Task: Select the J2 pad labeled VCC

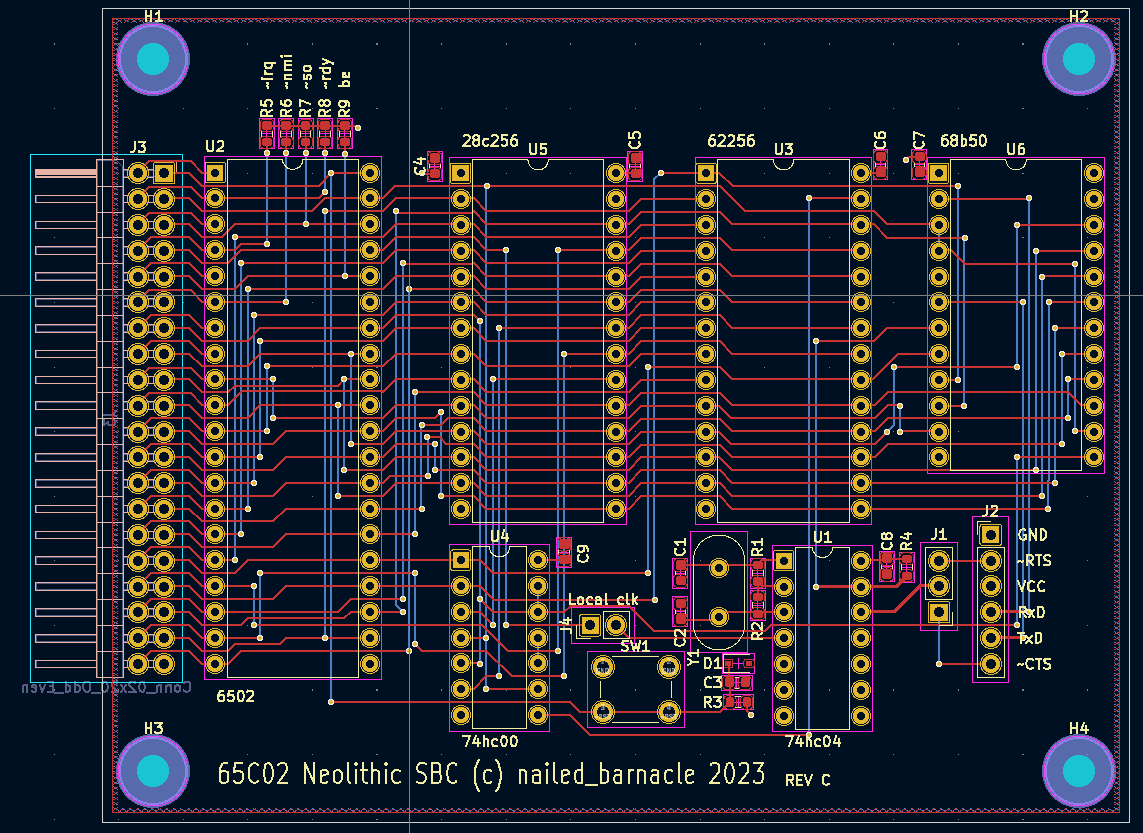Action: coord(991,586)
